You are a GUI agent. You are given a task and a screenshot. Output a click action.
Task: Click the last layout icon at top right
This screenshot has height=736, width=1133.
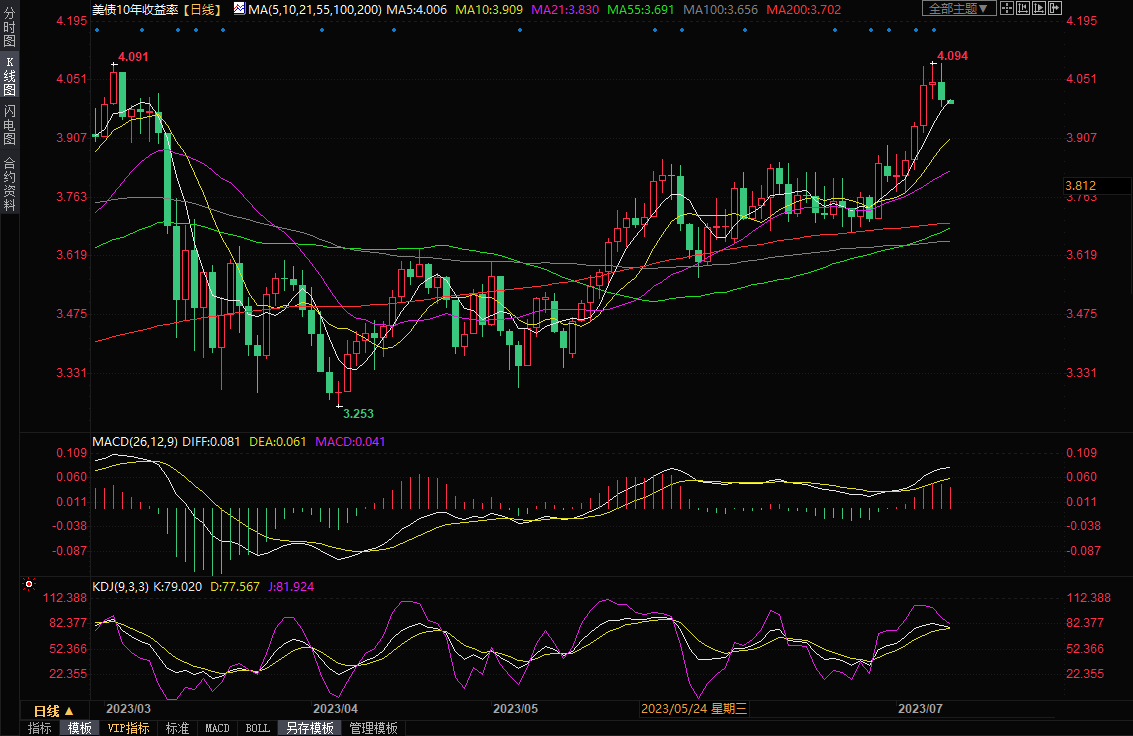(x=1053, y=9)
